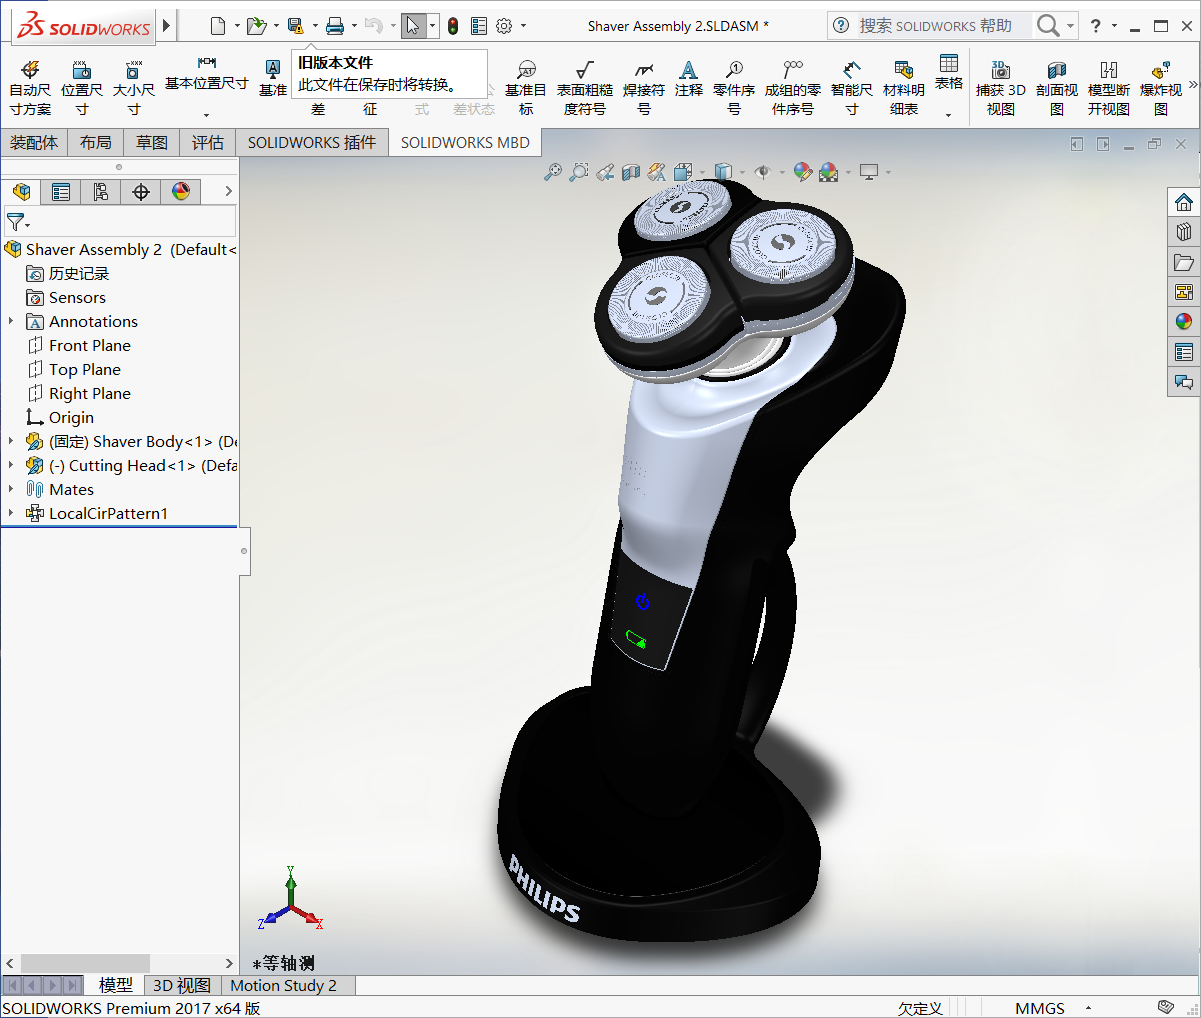
Task: Select the Front Plane tree item
Action: coord(90,345)
